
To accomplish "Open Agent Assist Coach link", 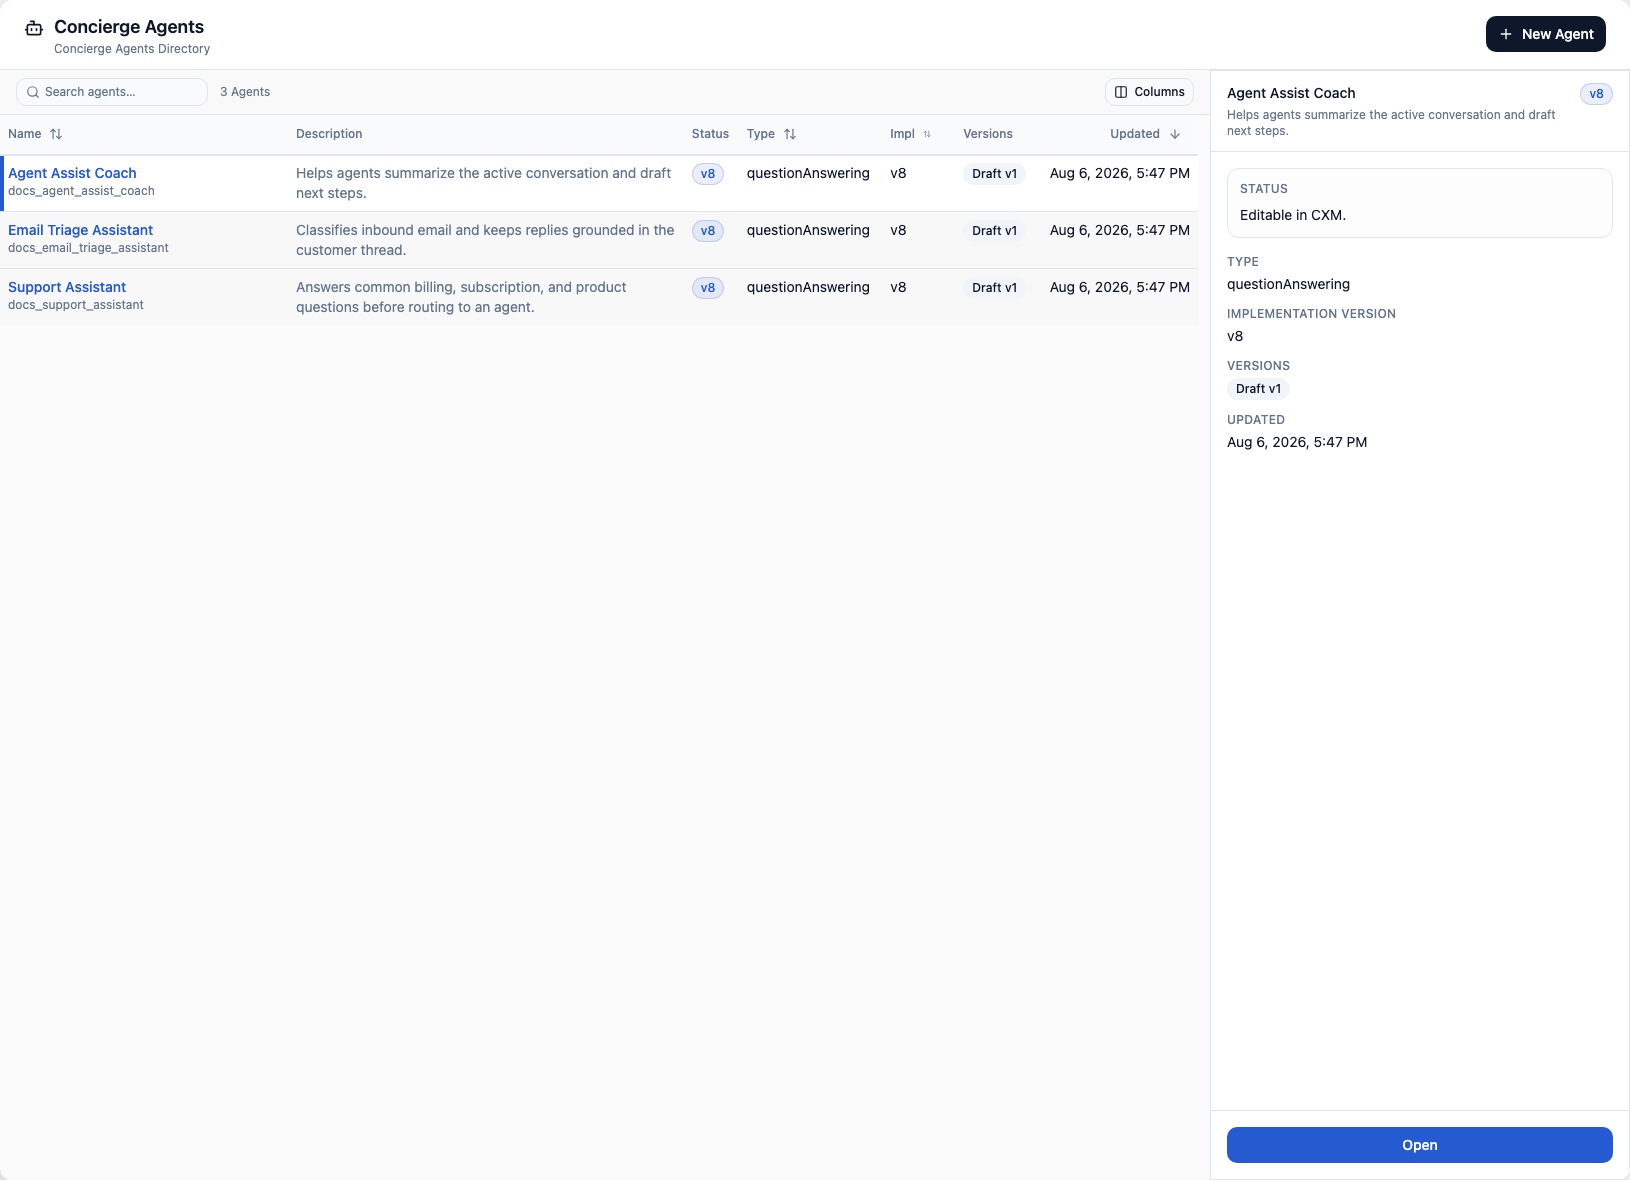I will 72,173.
